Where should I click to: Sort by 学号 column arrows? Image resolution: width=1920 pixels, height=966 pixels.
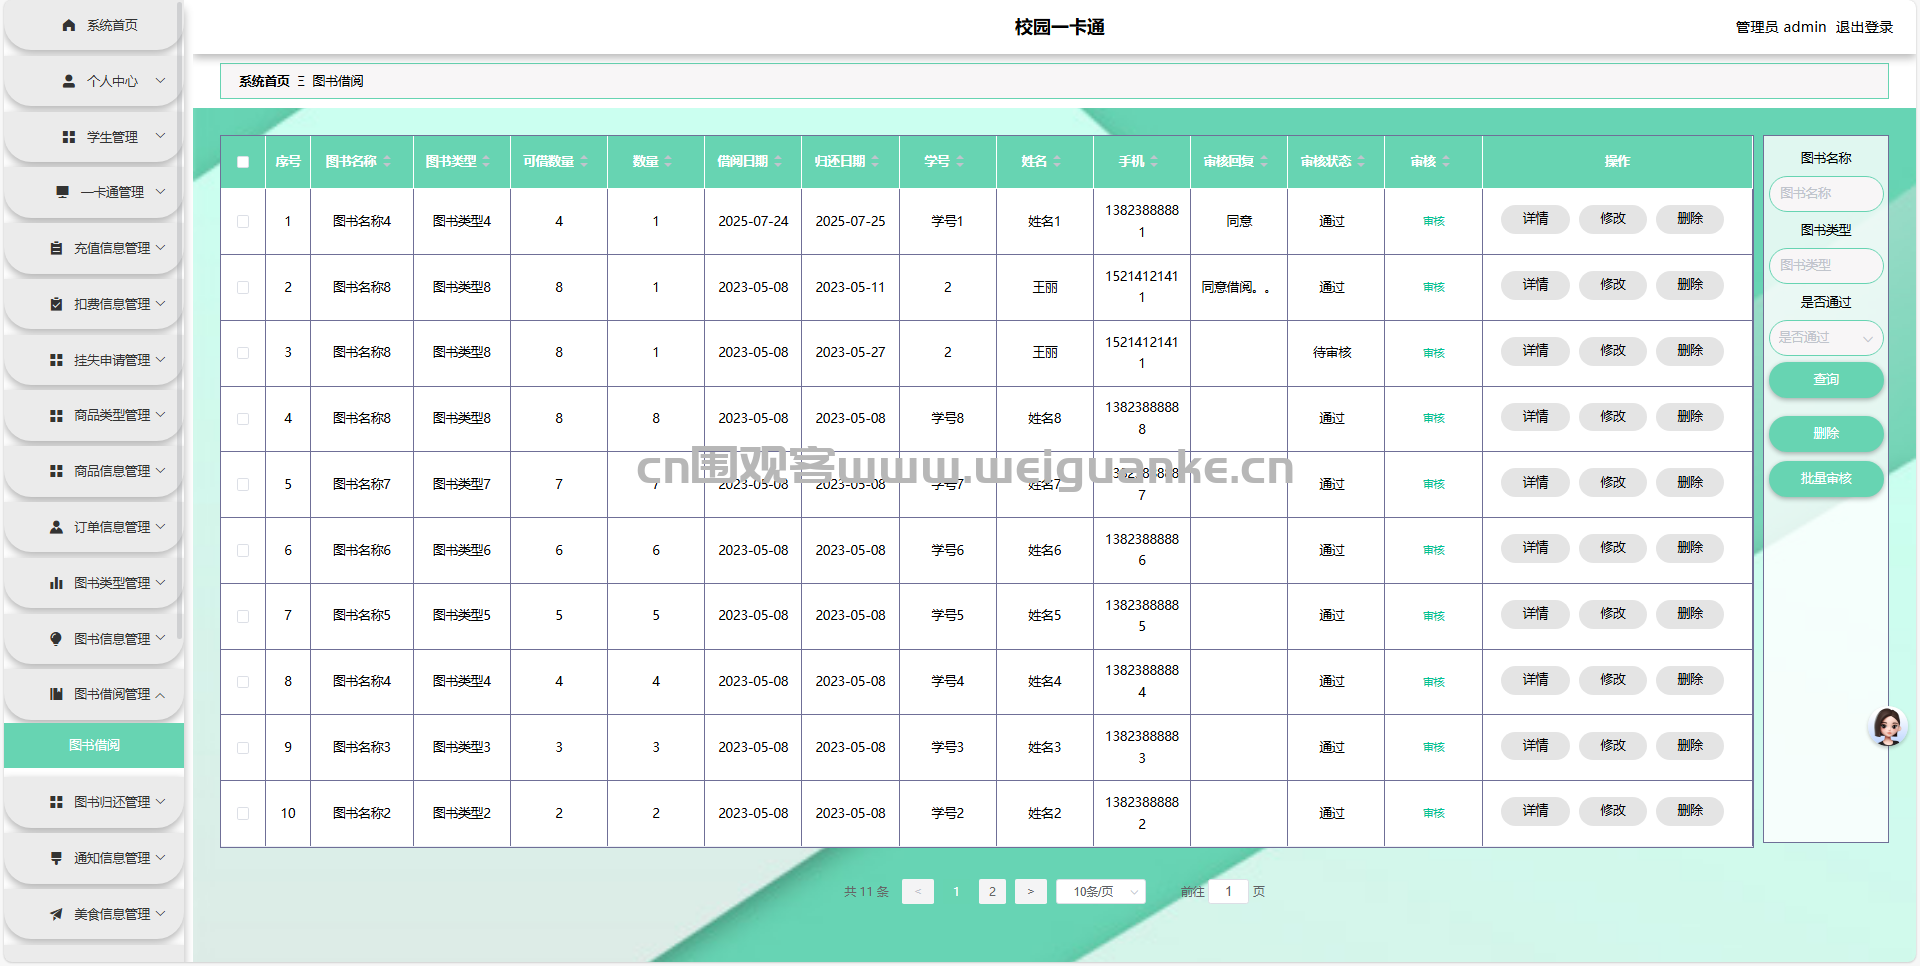tap(960, 161)
